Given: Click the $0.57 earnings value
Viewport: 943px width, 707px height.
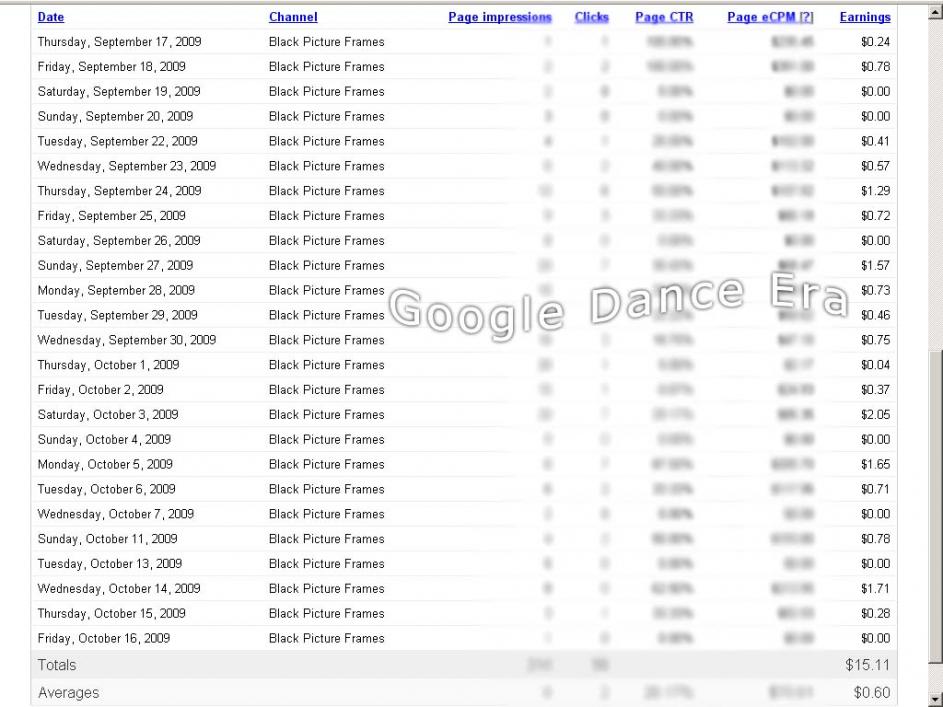Looking at the screenshot, I should click(875, 166).
